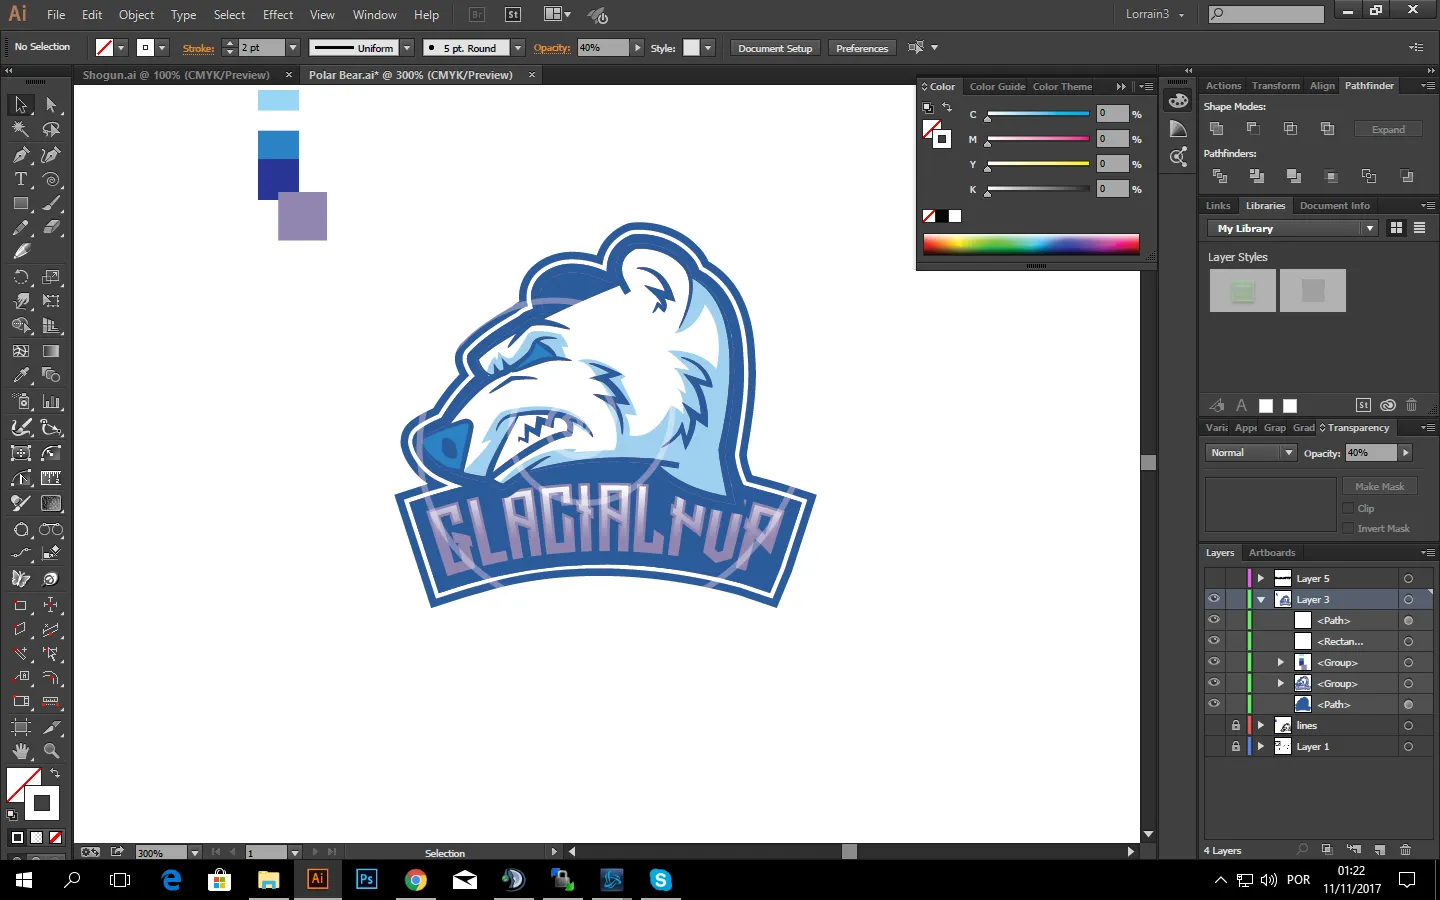
Task: Open Photoshop from the taskbar
Action: pyautogui.click(x=366, y=880)
